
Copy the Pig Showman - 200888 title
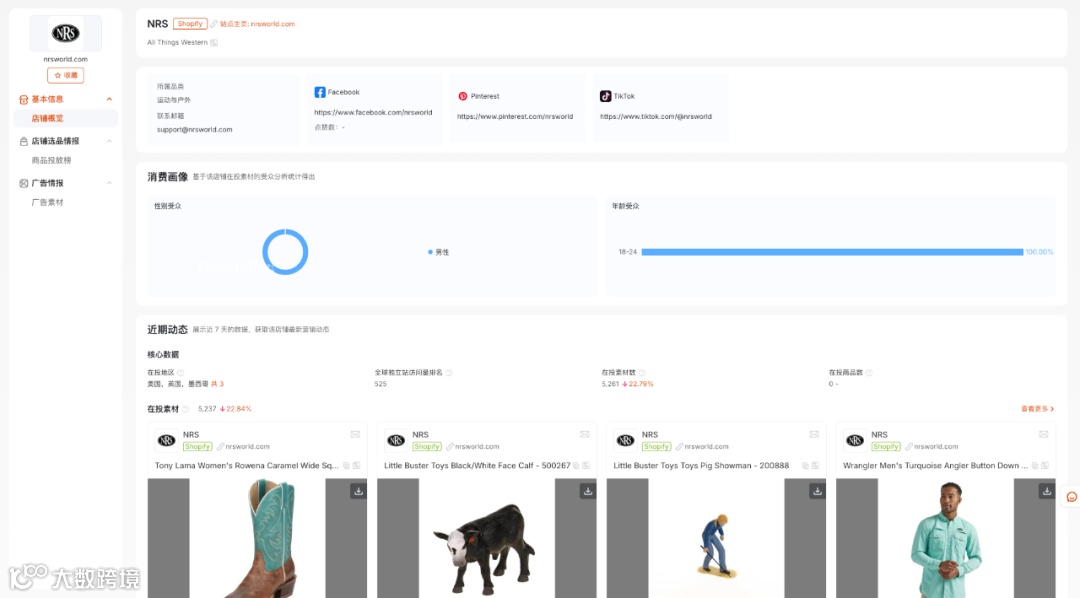coord(805,466)
